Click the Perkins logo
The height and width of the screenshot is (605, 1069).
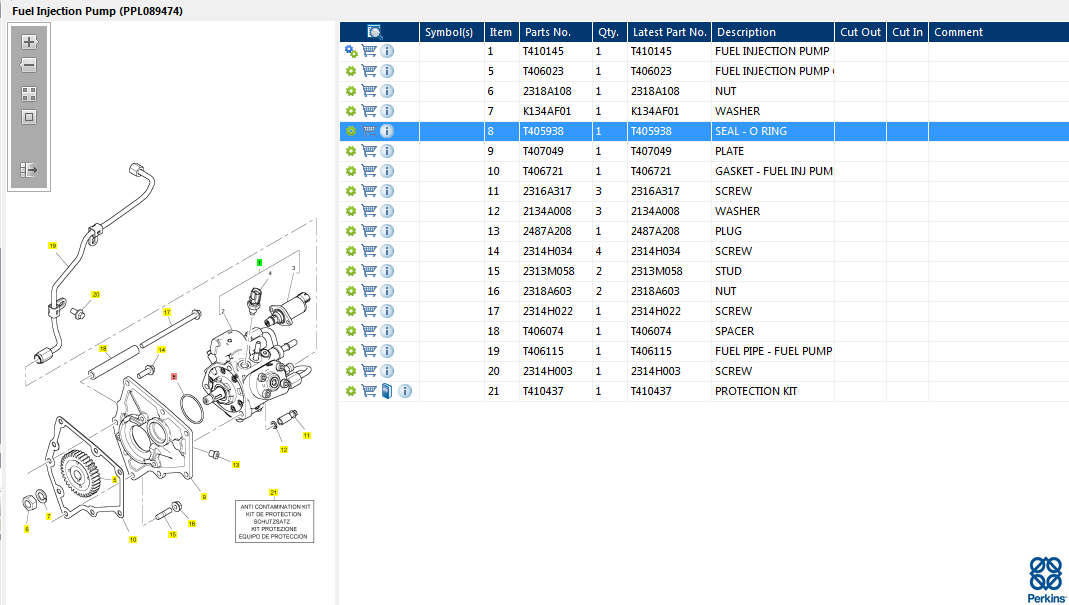pyautogui.click(x=1046, y=579)
